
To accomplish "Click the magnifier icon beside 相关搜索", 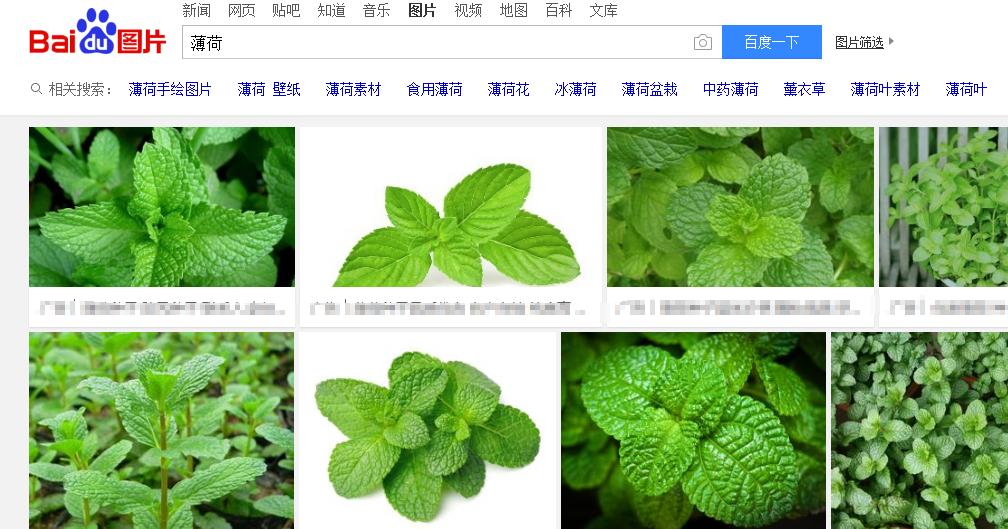I will point(37,89).
